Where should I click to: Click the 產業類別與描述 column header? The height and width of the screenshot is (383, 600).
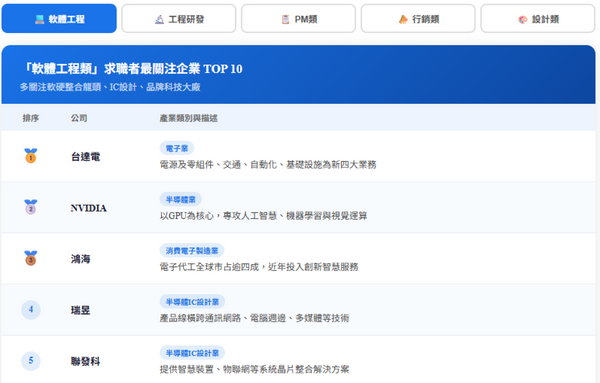pyautogui.click(x=188, y=118)
